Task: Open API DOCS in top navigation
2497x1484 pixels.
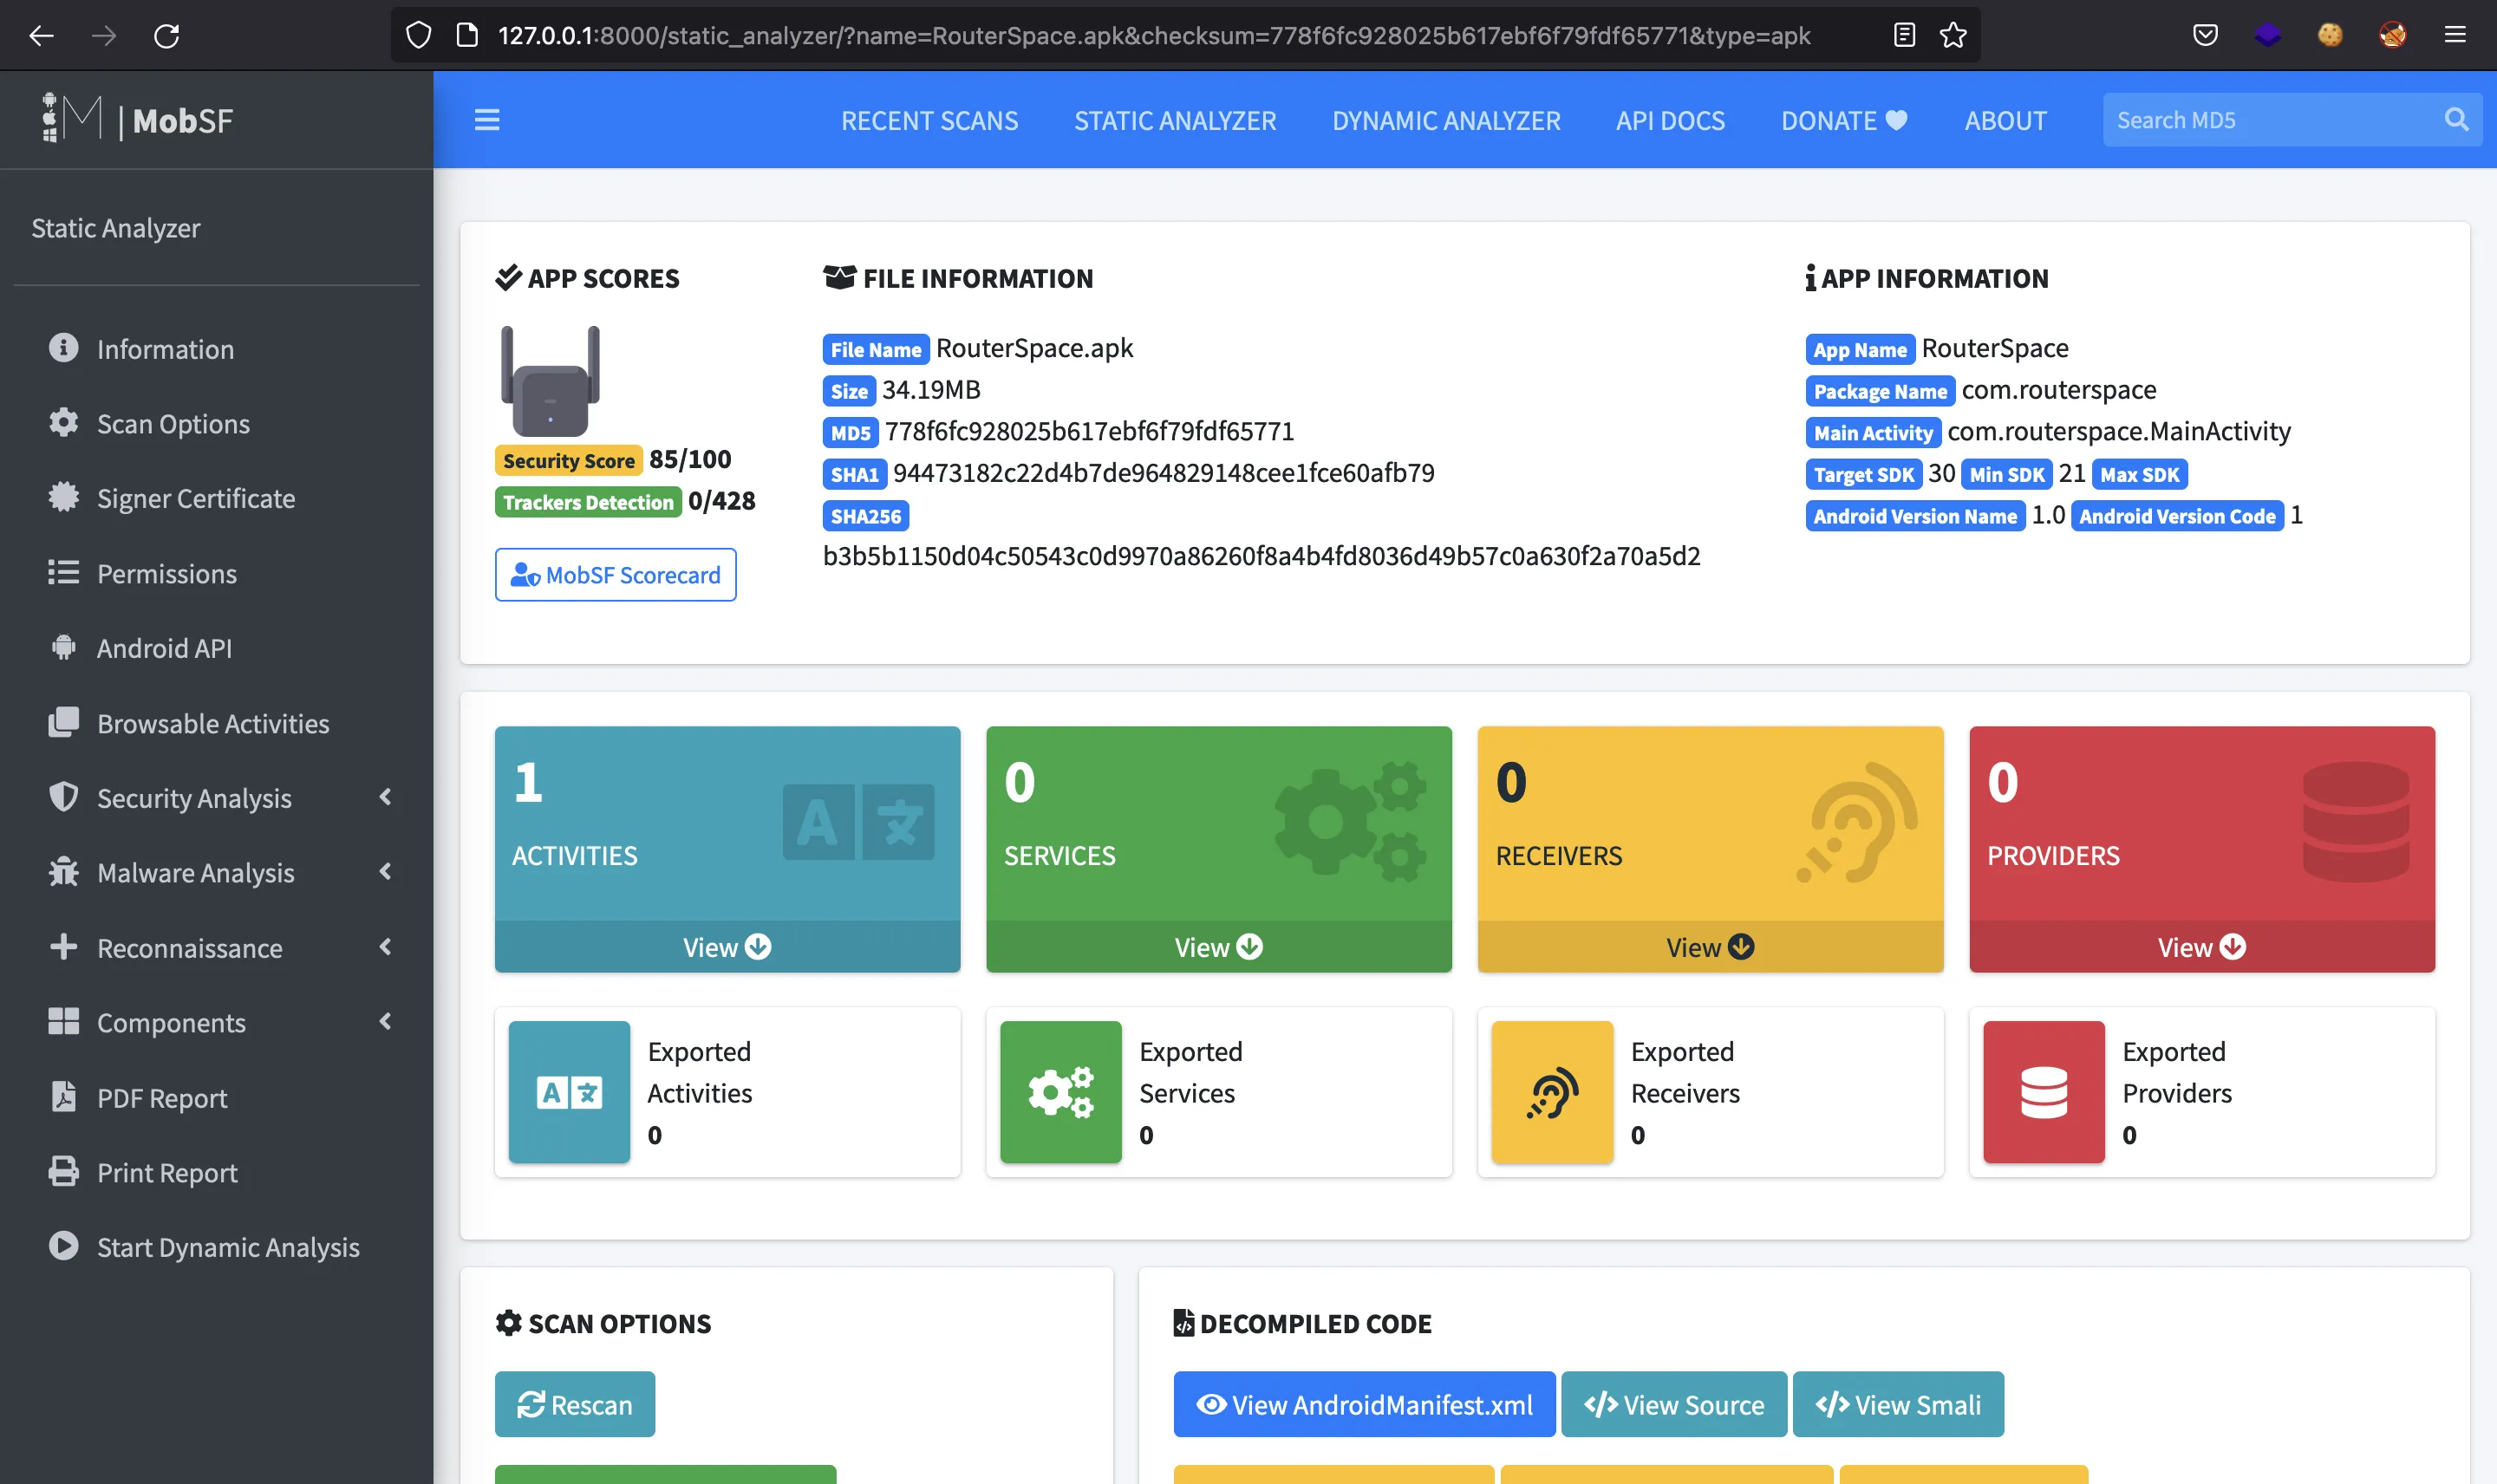Action: coord(1670,120)
